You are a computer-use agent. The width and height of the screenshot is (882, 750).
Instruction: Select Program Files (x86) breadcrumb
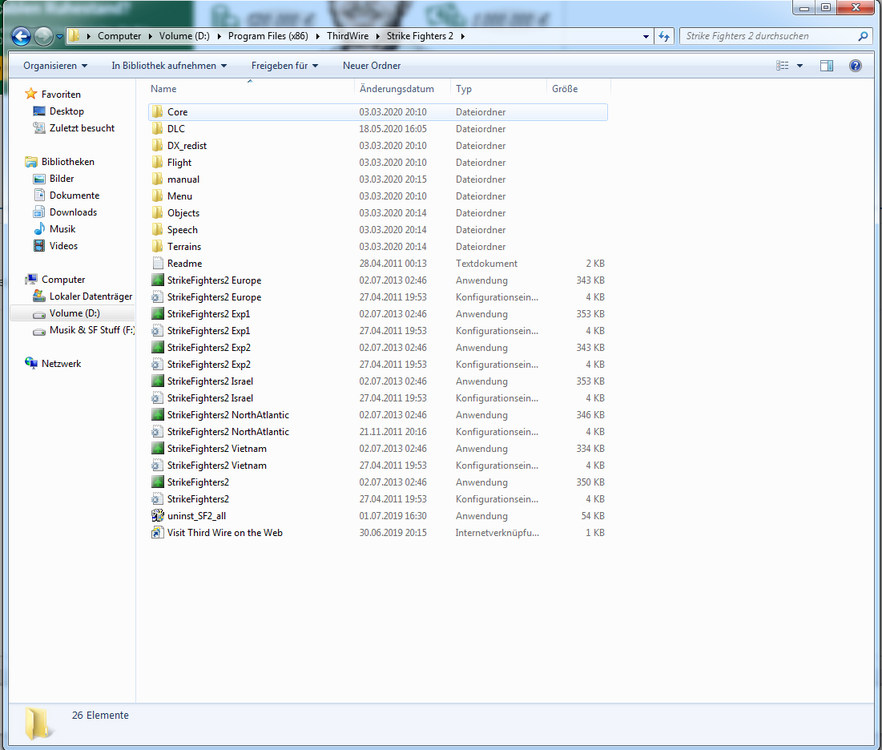[x=268, y=36]
